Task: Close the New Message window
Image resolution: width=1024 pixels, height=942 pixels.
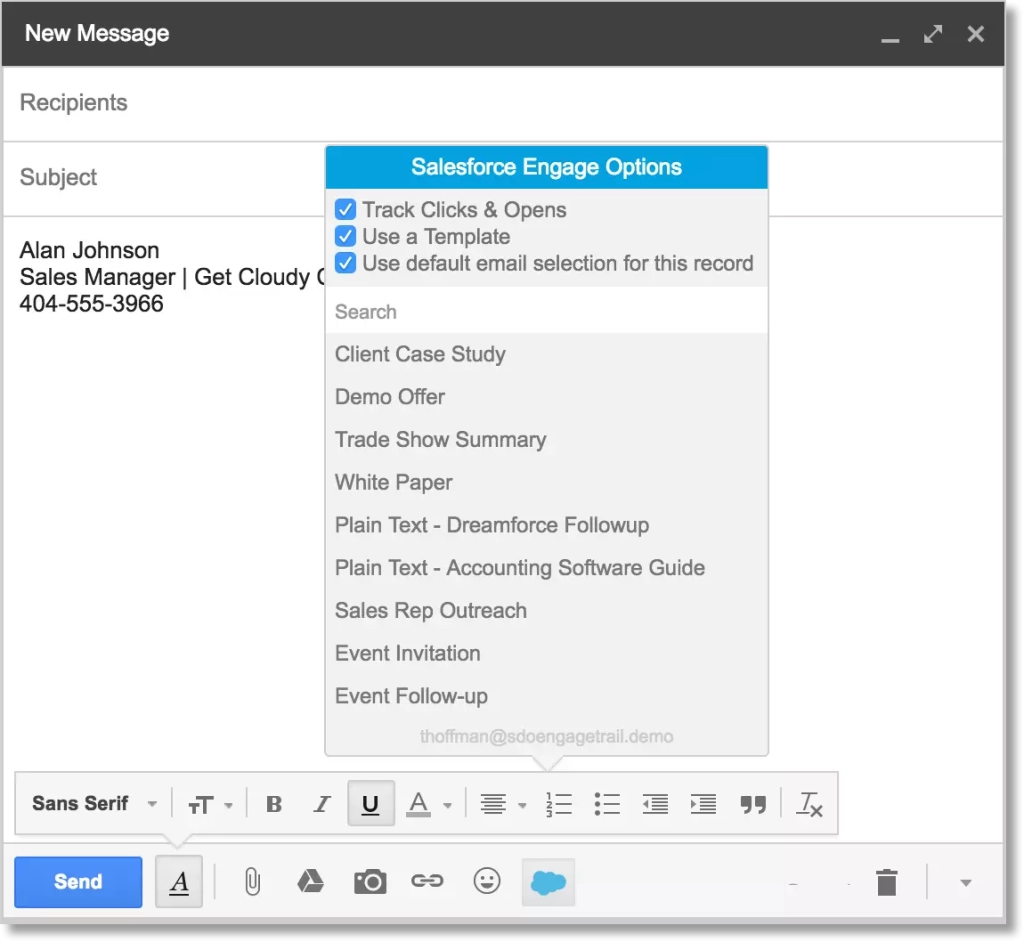Action: coord(976,33)
